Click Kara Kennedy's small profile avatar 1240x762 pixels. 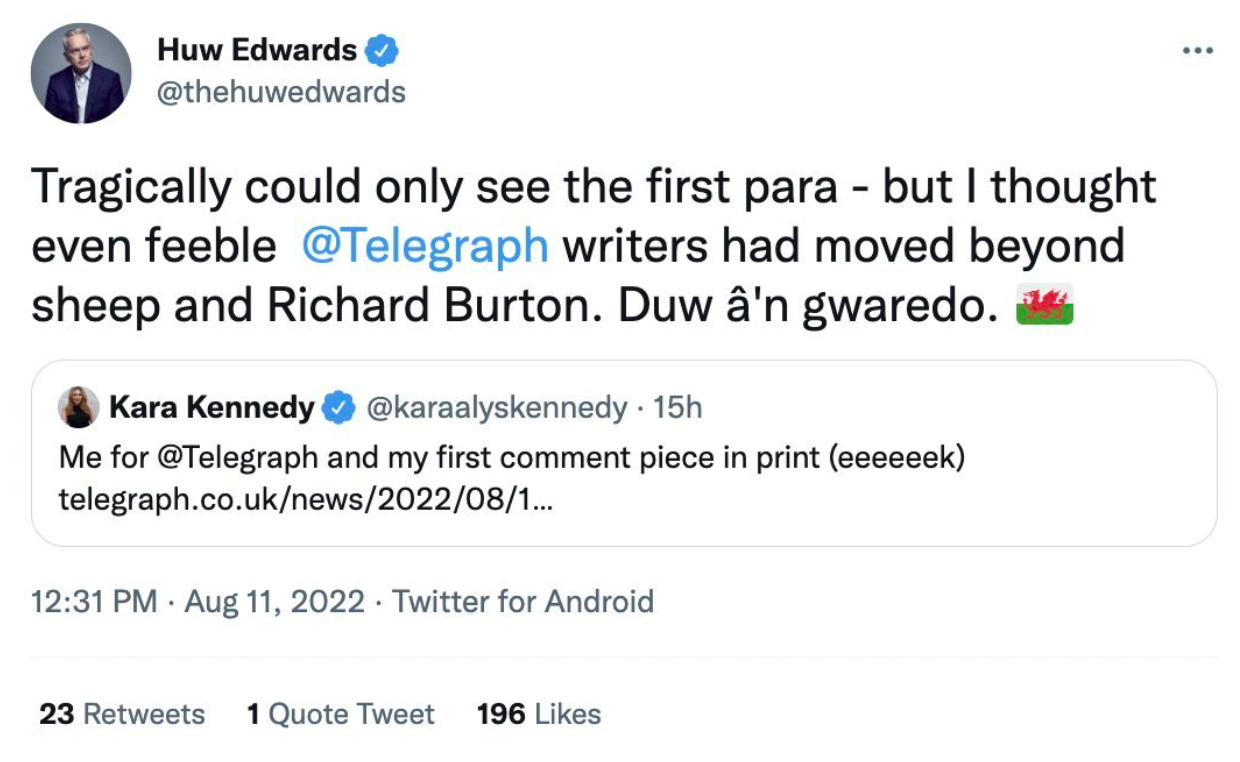click(79, 408)
